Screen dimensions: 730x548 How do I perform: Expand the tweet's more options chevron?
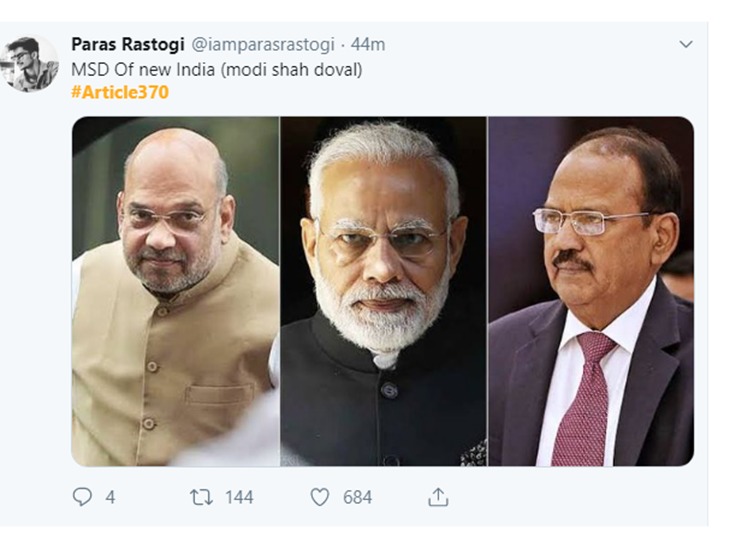point(686,45)
